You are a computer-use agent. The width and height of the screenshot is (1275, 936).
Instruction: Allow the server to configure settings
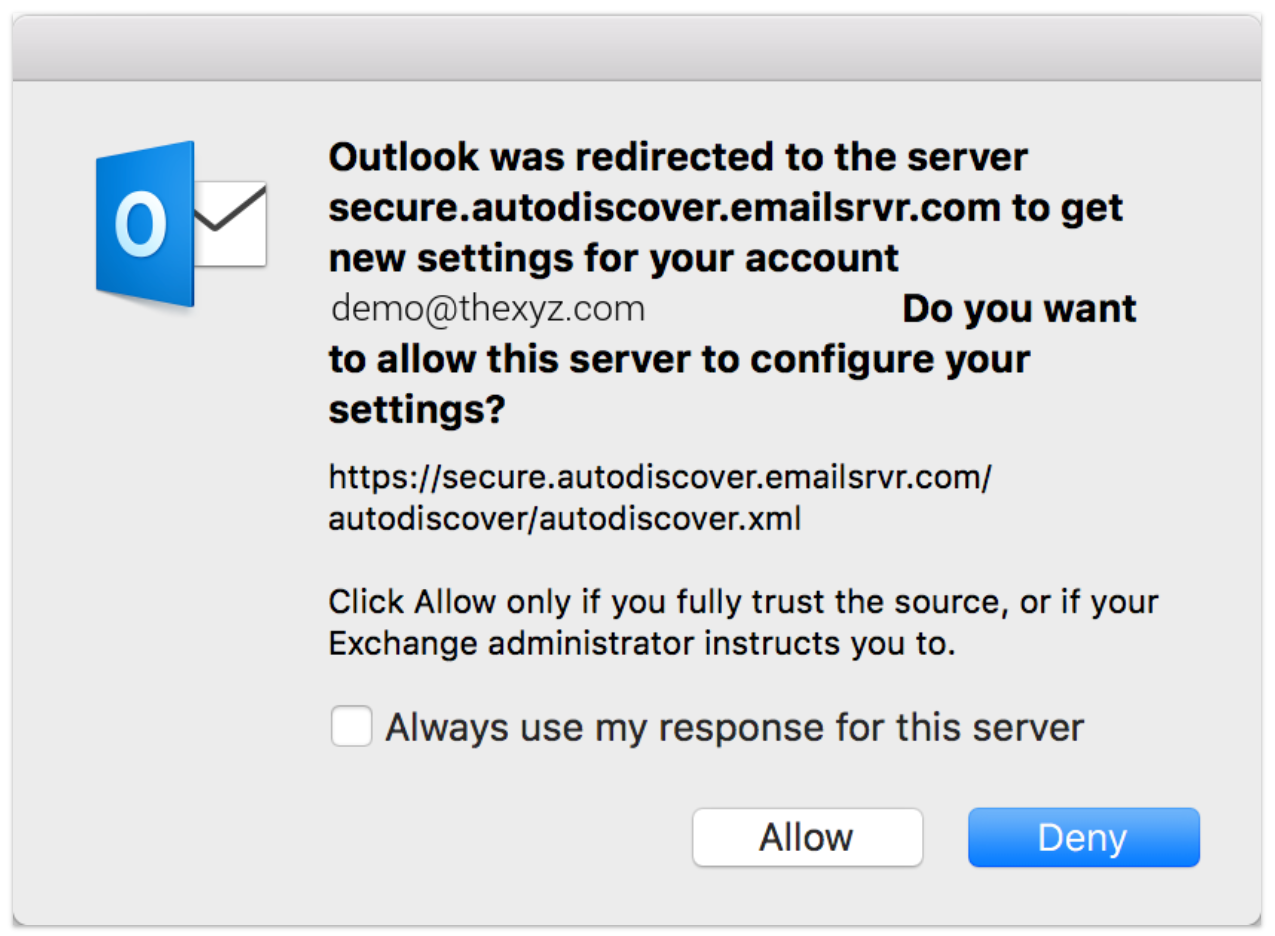[807, 837]
